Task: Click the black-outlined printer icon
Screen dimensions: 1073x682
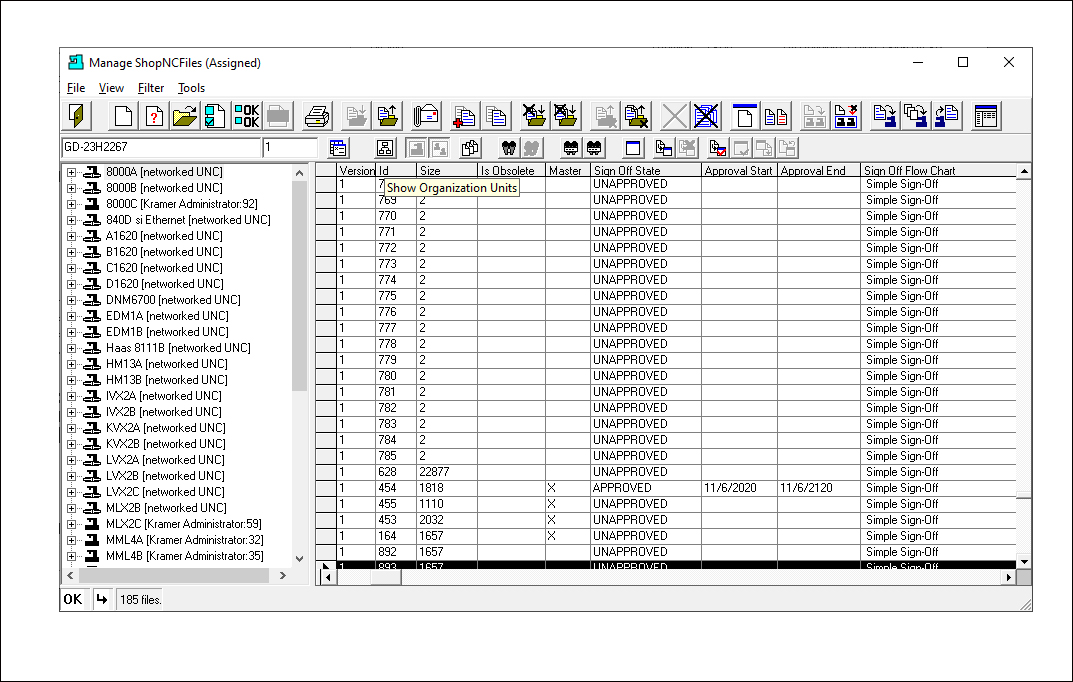Action: (316, 116)
